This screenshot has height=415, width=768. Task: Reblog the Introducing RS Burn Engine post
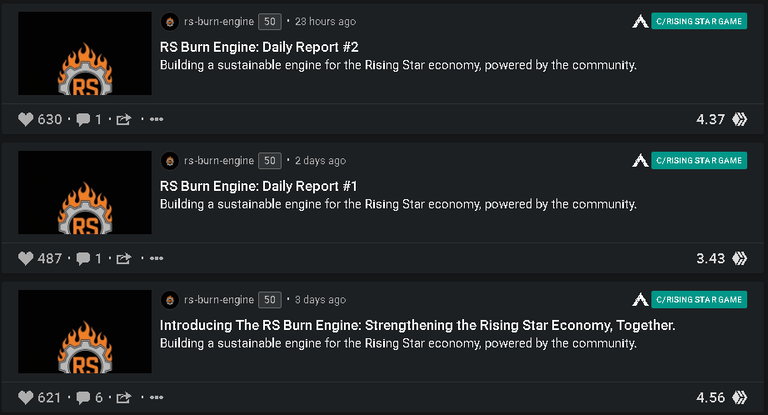coord(123,397)
